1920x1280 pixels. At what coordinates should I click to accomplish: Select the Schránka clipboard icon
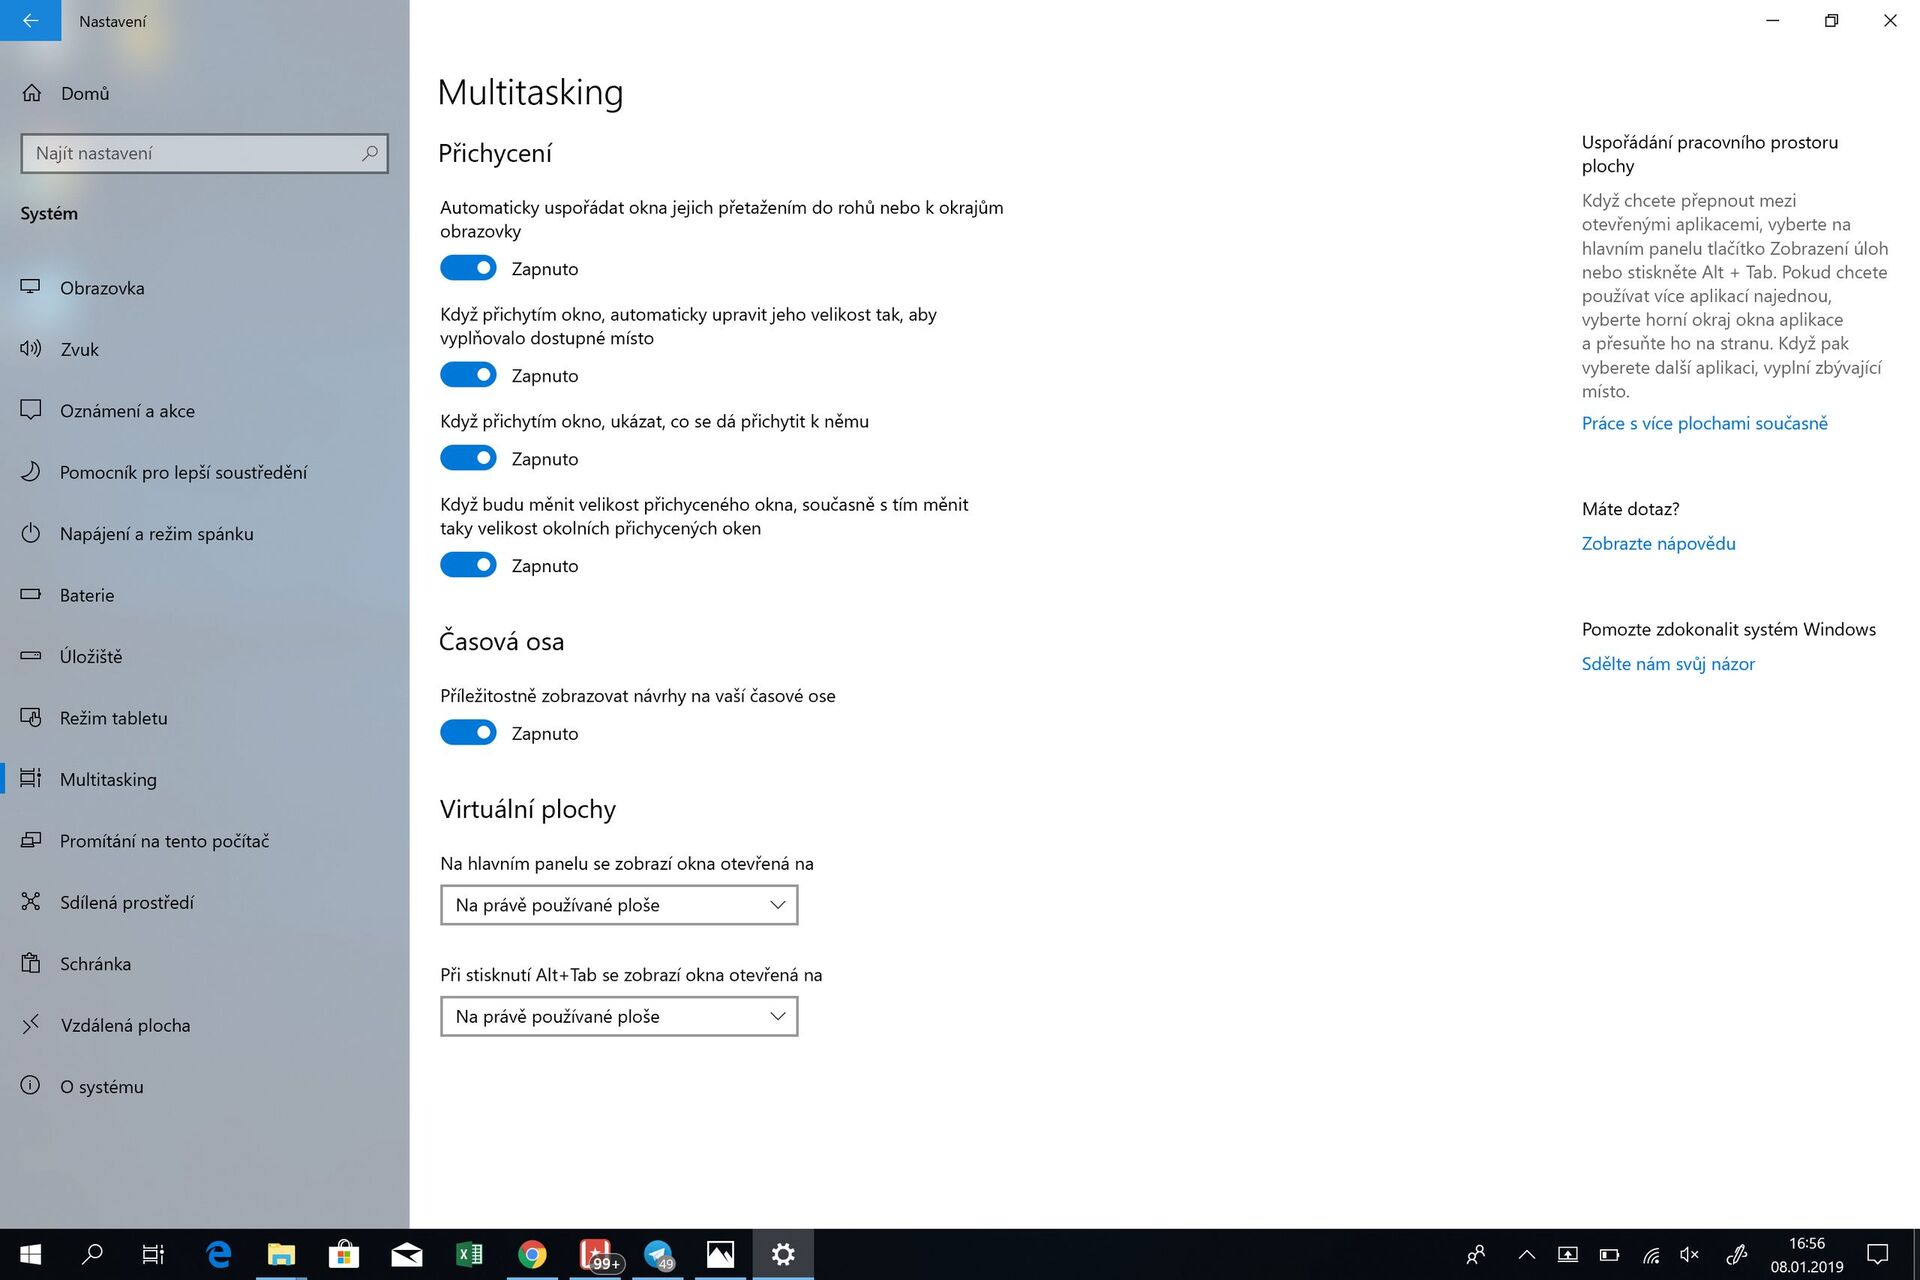(x=31, y=963)
